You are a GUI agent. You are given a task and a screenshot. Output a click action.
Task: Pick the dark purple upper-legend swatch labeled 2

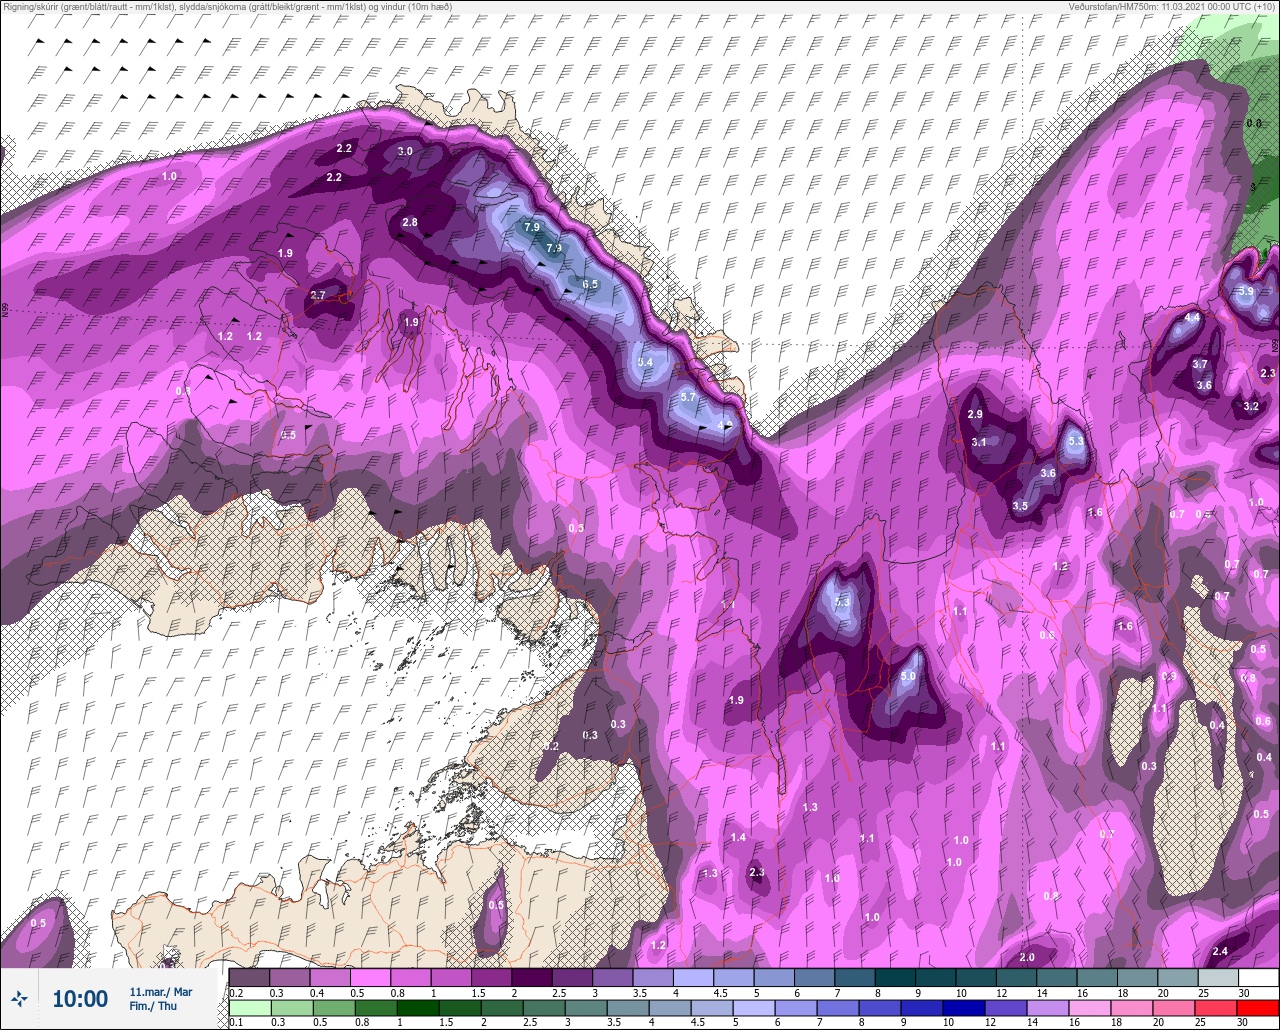tap(531, 977)
